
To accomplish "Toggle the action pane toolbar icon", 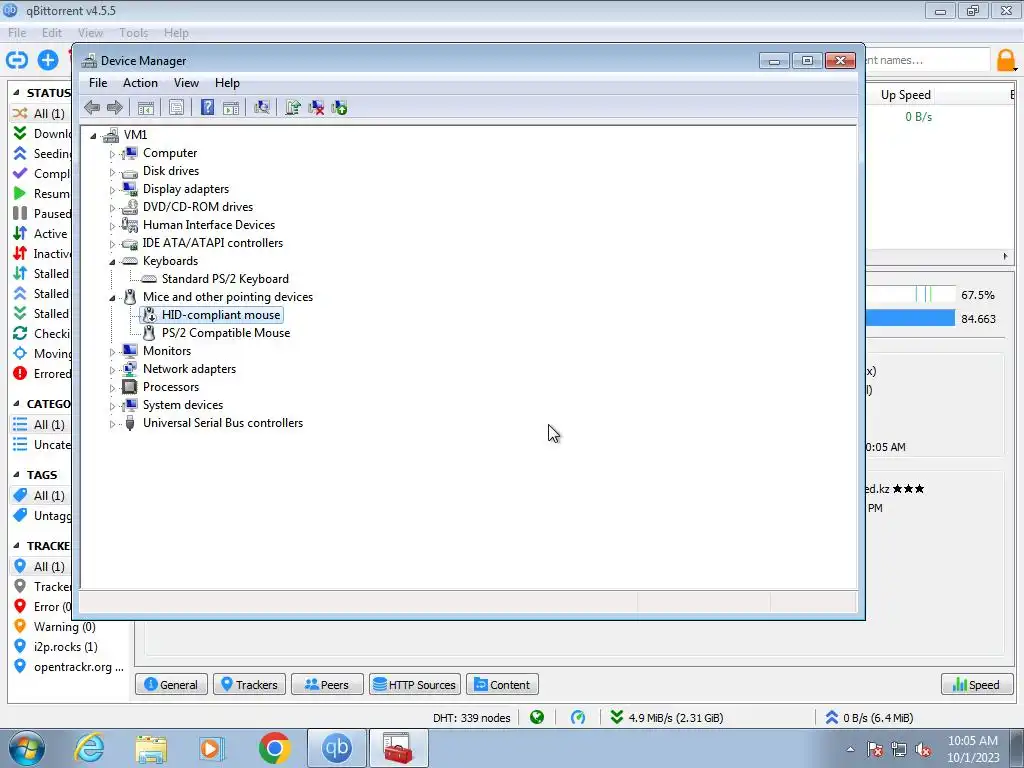I will pos(231,108).
